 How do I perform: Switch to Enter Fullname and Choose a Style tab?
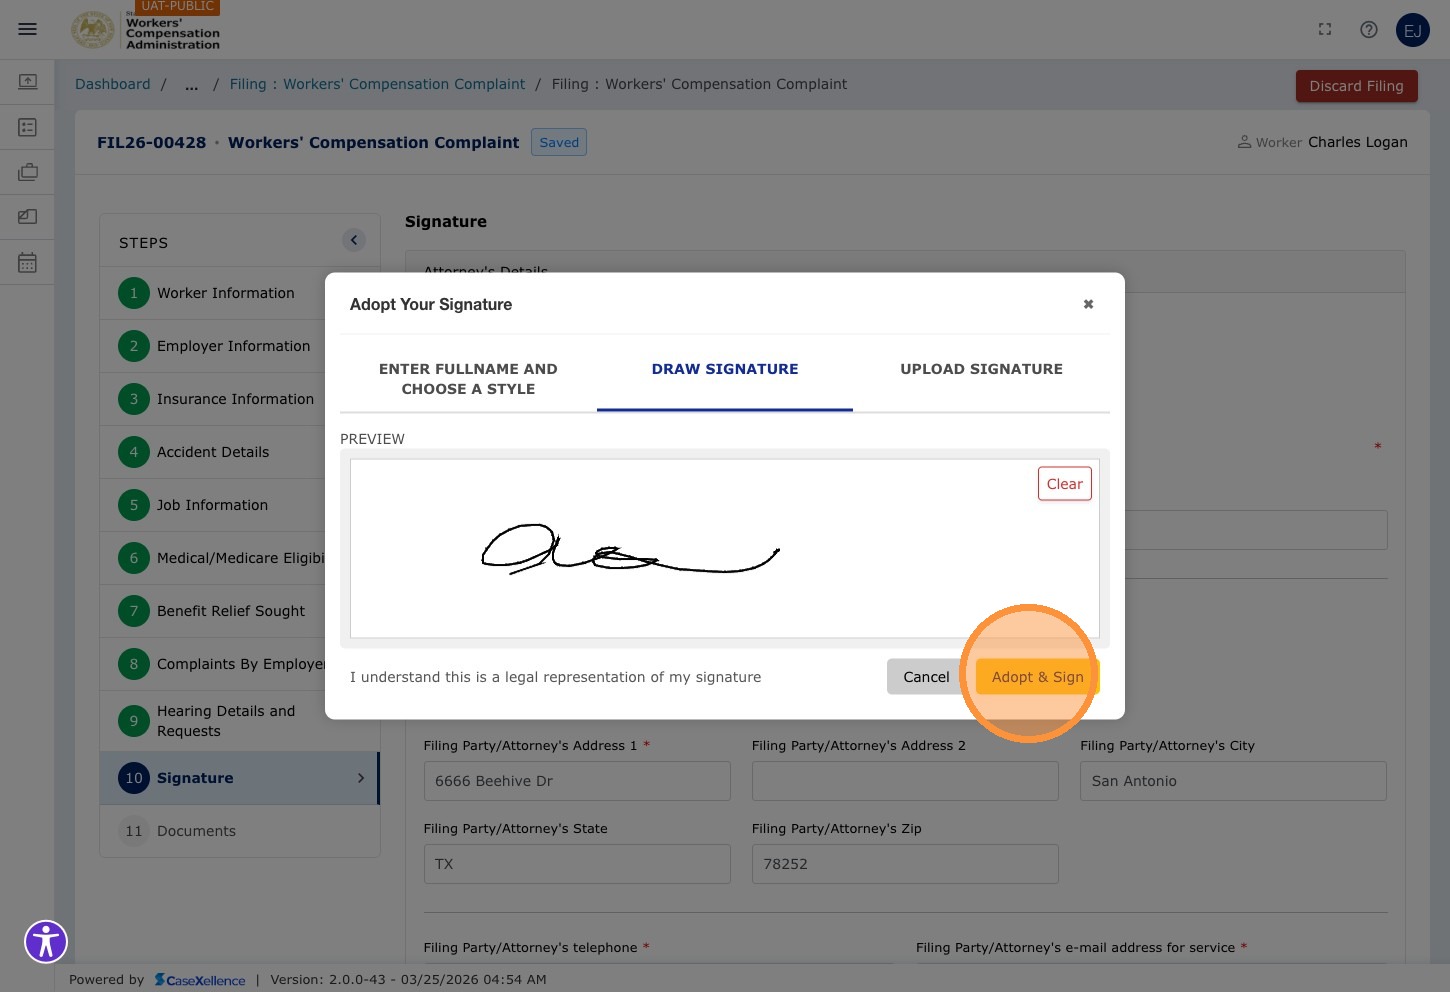pyautogui.click(x=468, y=378)
